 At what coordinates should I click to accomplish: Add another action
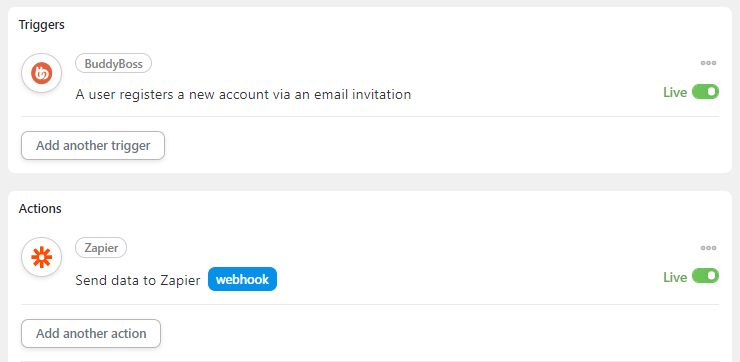tap(91, 334)
